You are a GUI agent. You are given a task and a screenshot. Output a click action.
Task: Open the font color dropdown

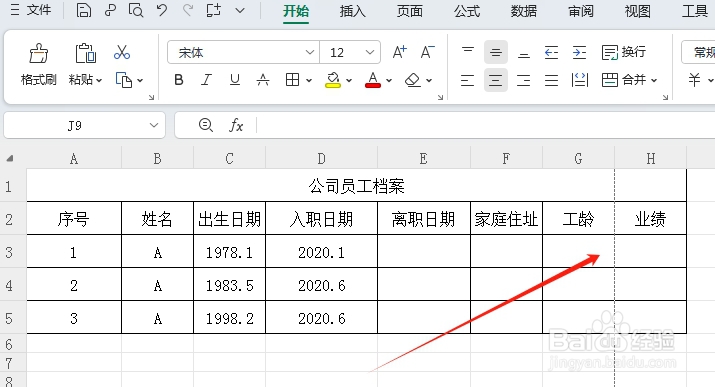[x=389, y=81]
